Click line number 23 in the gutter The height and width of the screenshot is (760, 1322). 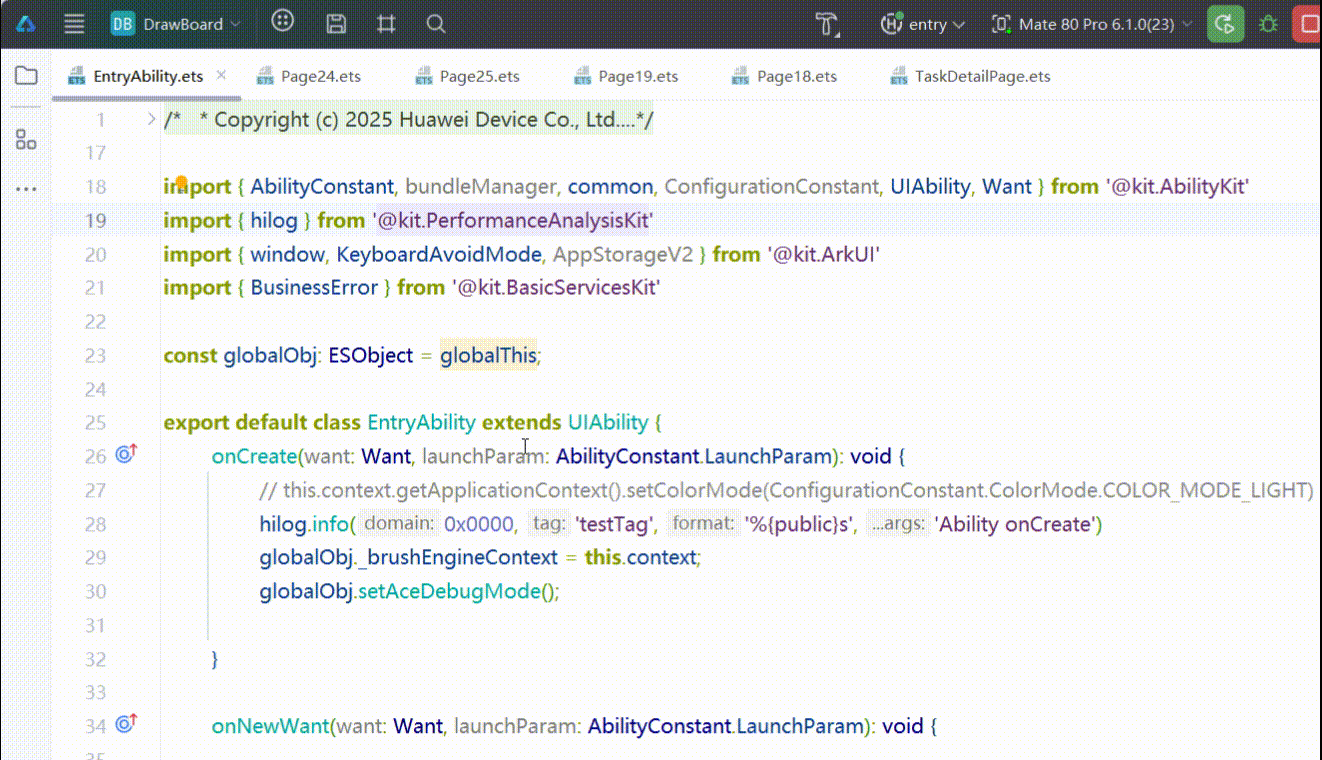coord(96,355)
